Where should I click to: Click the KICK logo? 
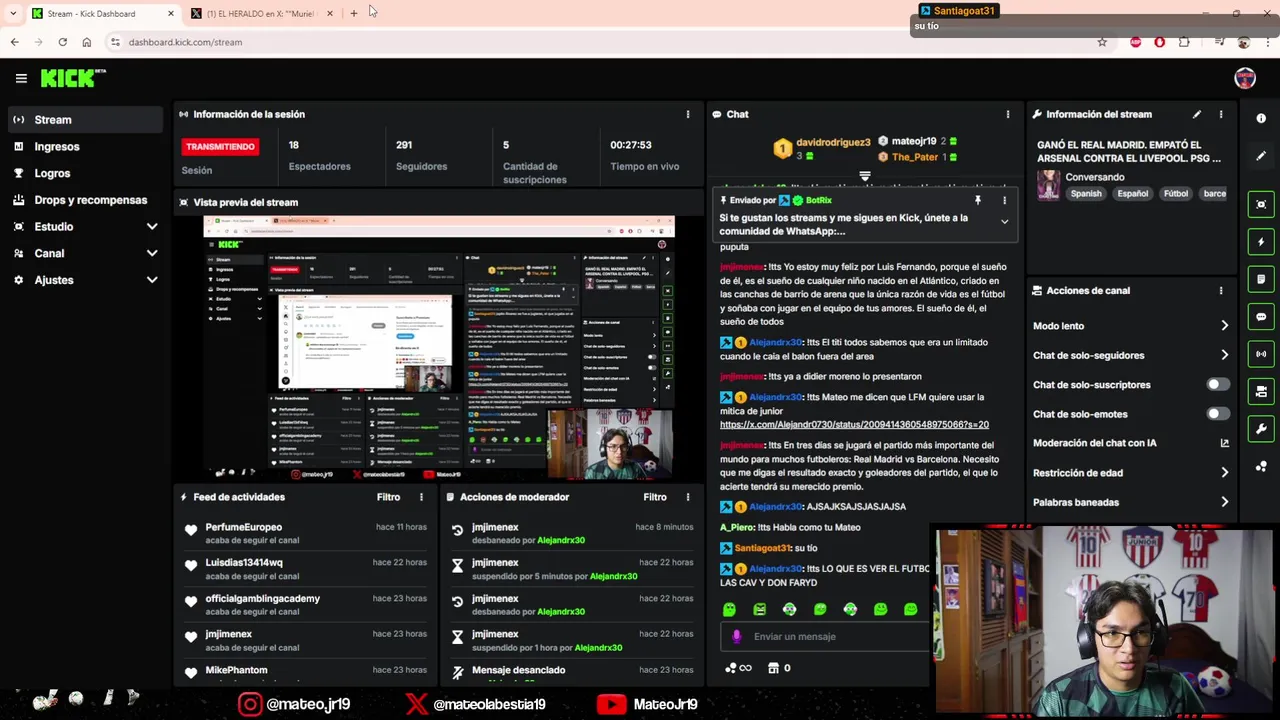coord(72,78)
